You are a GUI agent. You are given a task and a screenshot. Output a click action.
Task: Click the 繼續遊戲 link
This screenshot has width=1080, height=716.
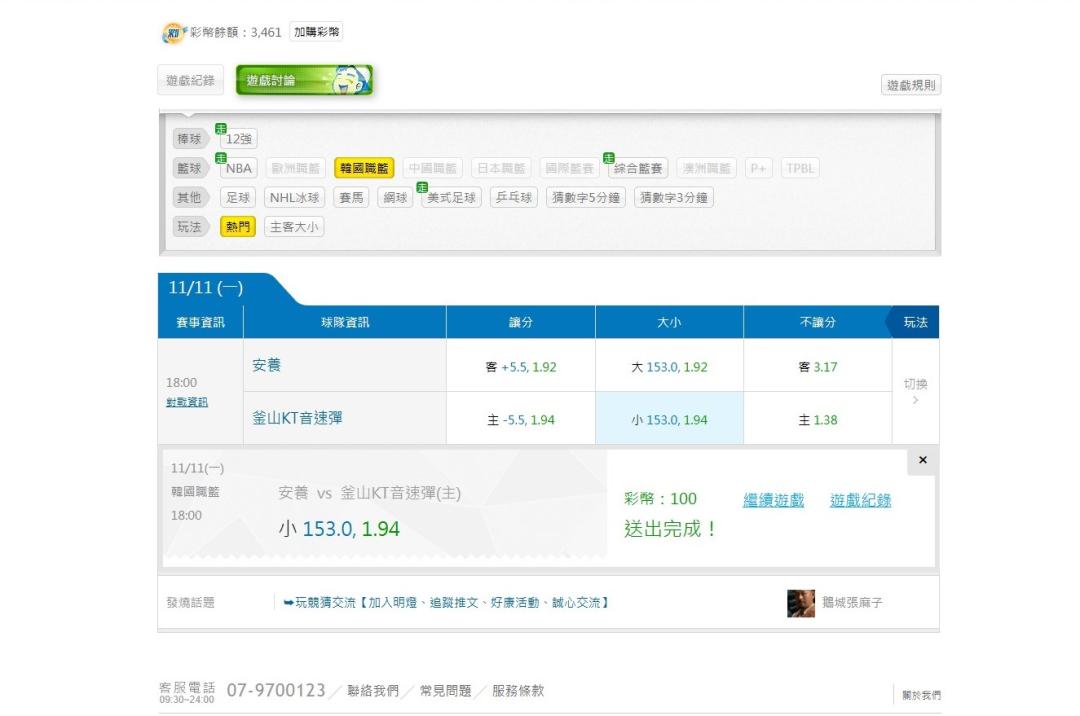(773, 501)
